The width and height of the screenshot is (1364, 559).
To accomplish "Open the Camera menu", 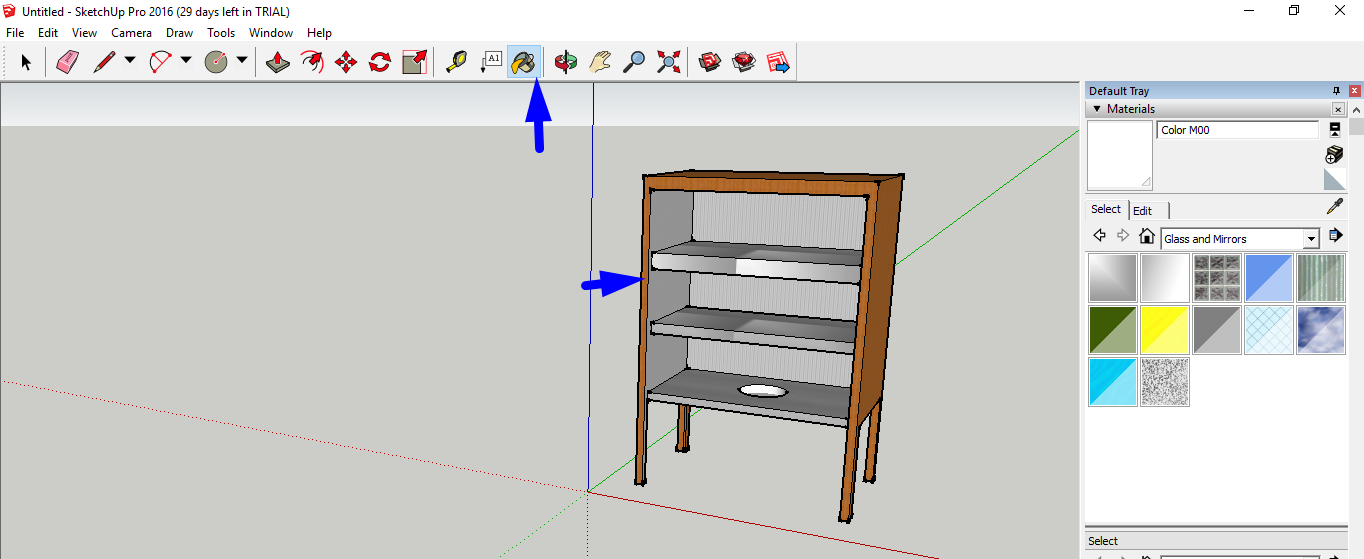I will pyautogui.click(x=131, y=33).
